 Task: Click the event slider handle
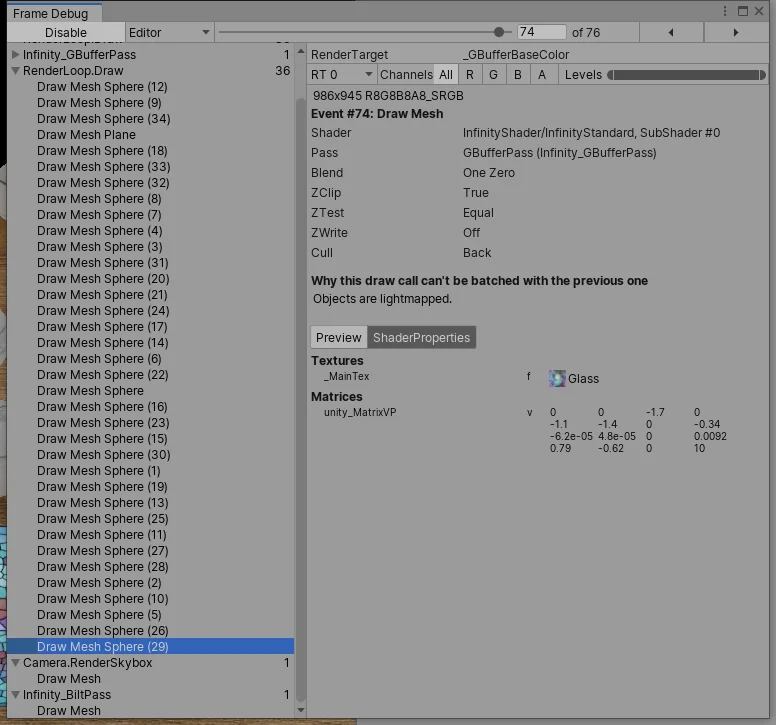click(499, 33)
